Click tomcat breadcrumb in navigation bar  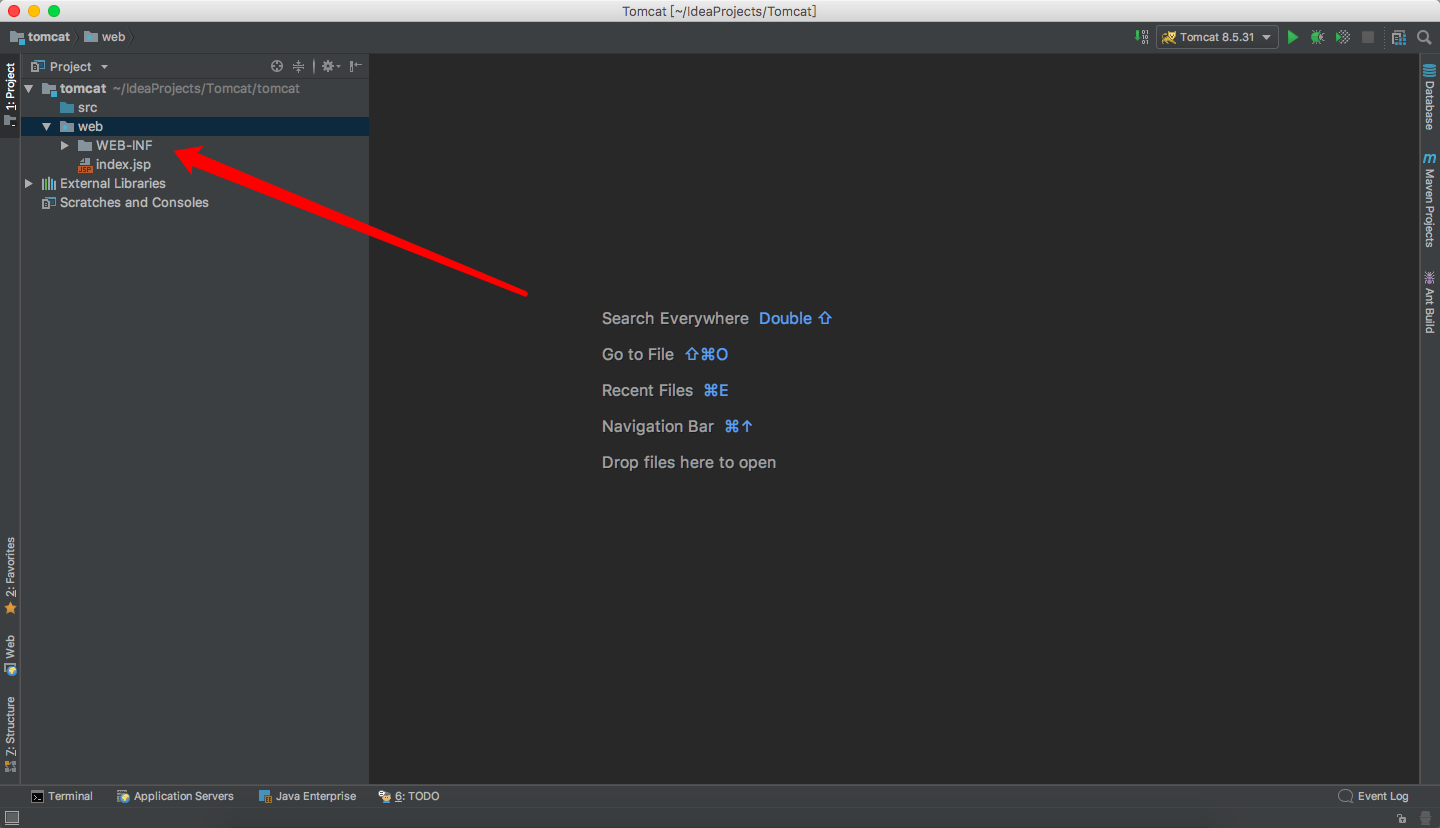coord(40,37)
